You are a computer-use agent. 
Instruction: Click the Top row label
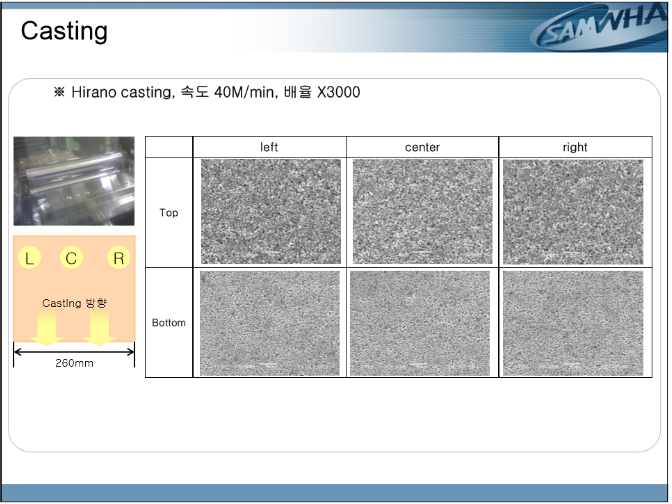(x=169, y=213)
